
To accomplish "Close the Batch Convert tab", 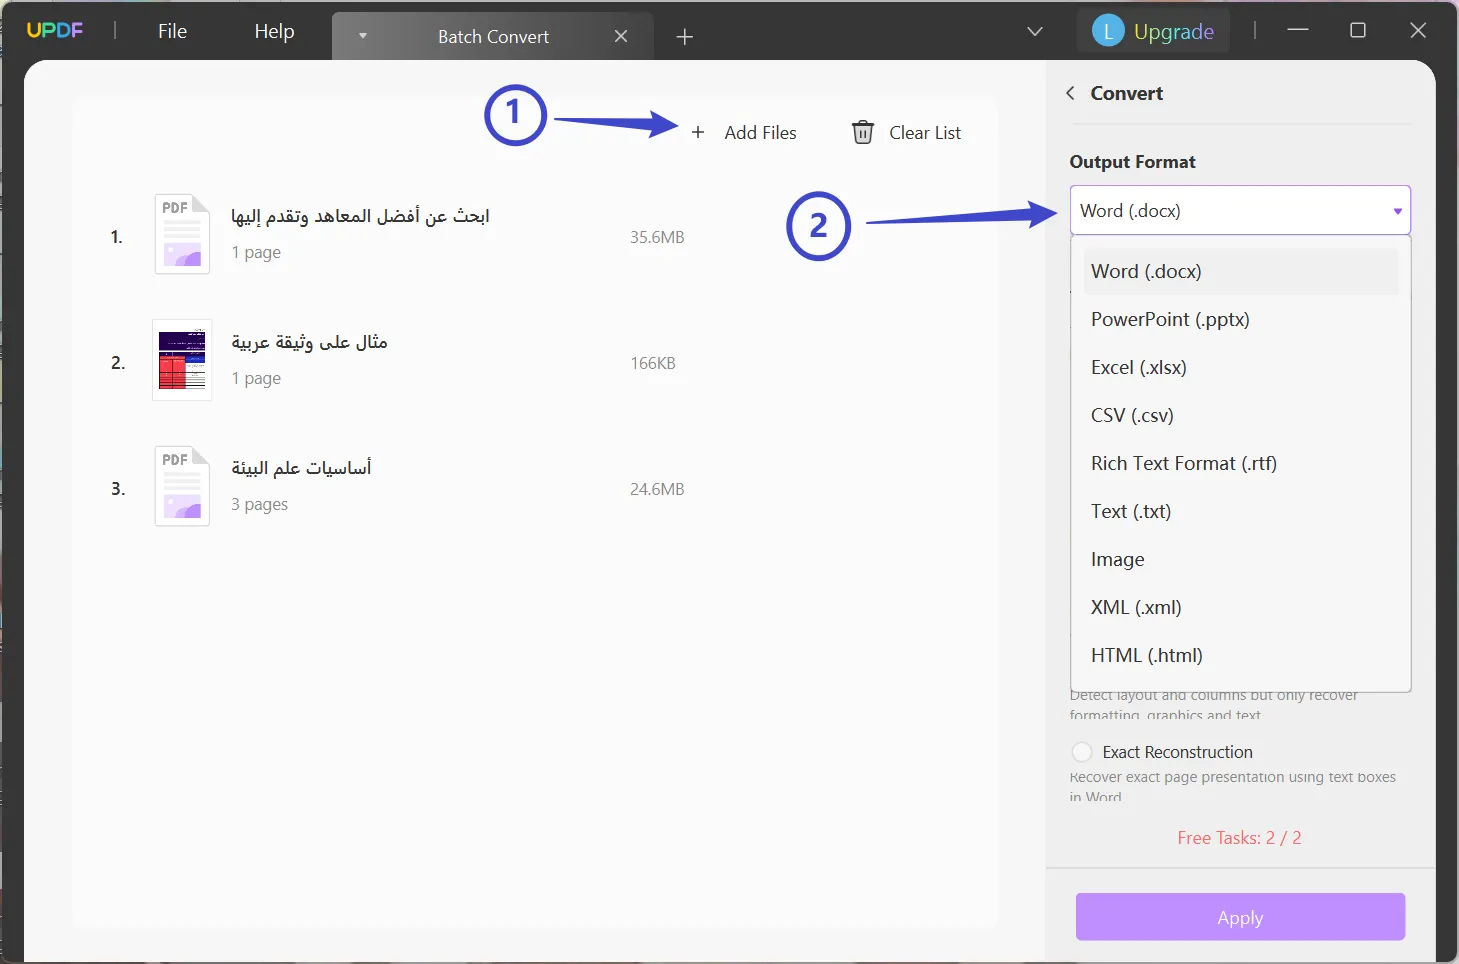I will [621, 35].
